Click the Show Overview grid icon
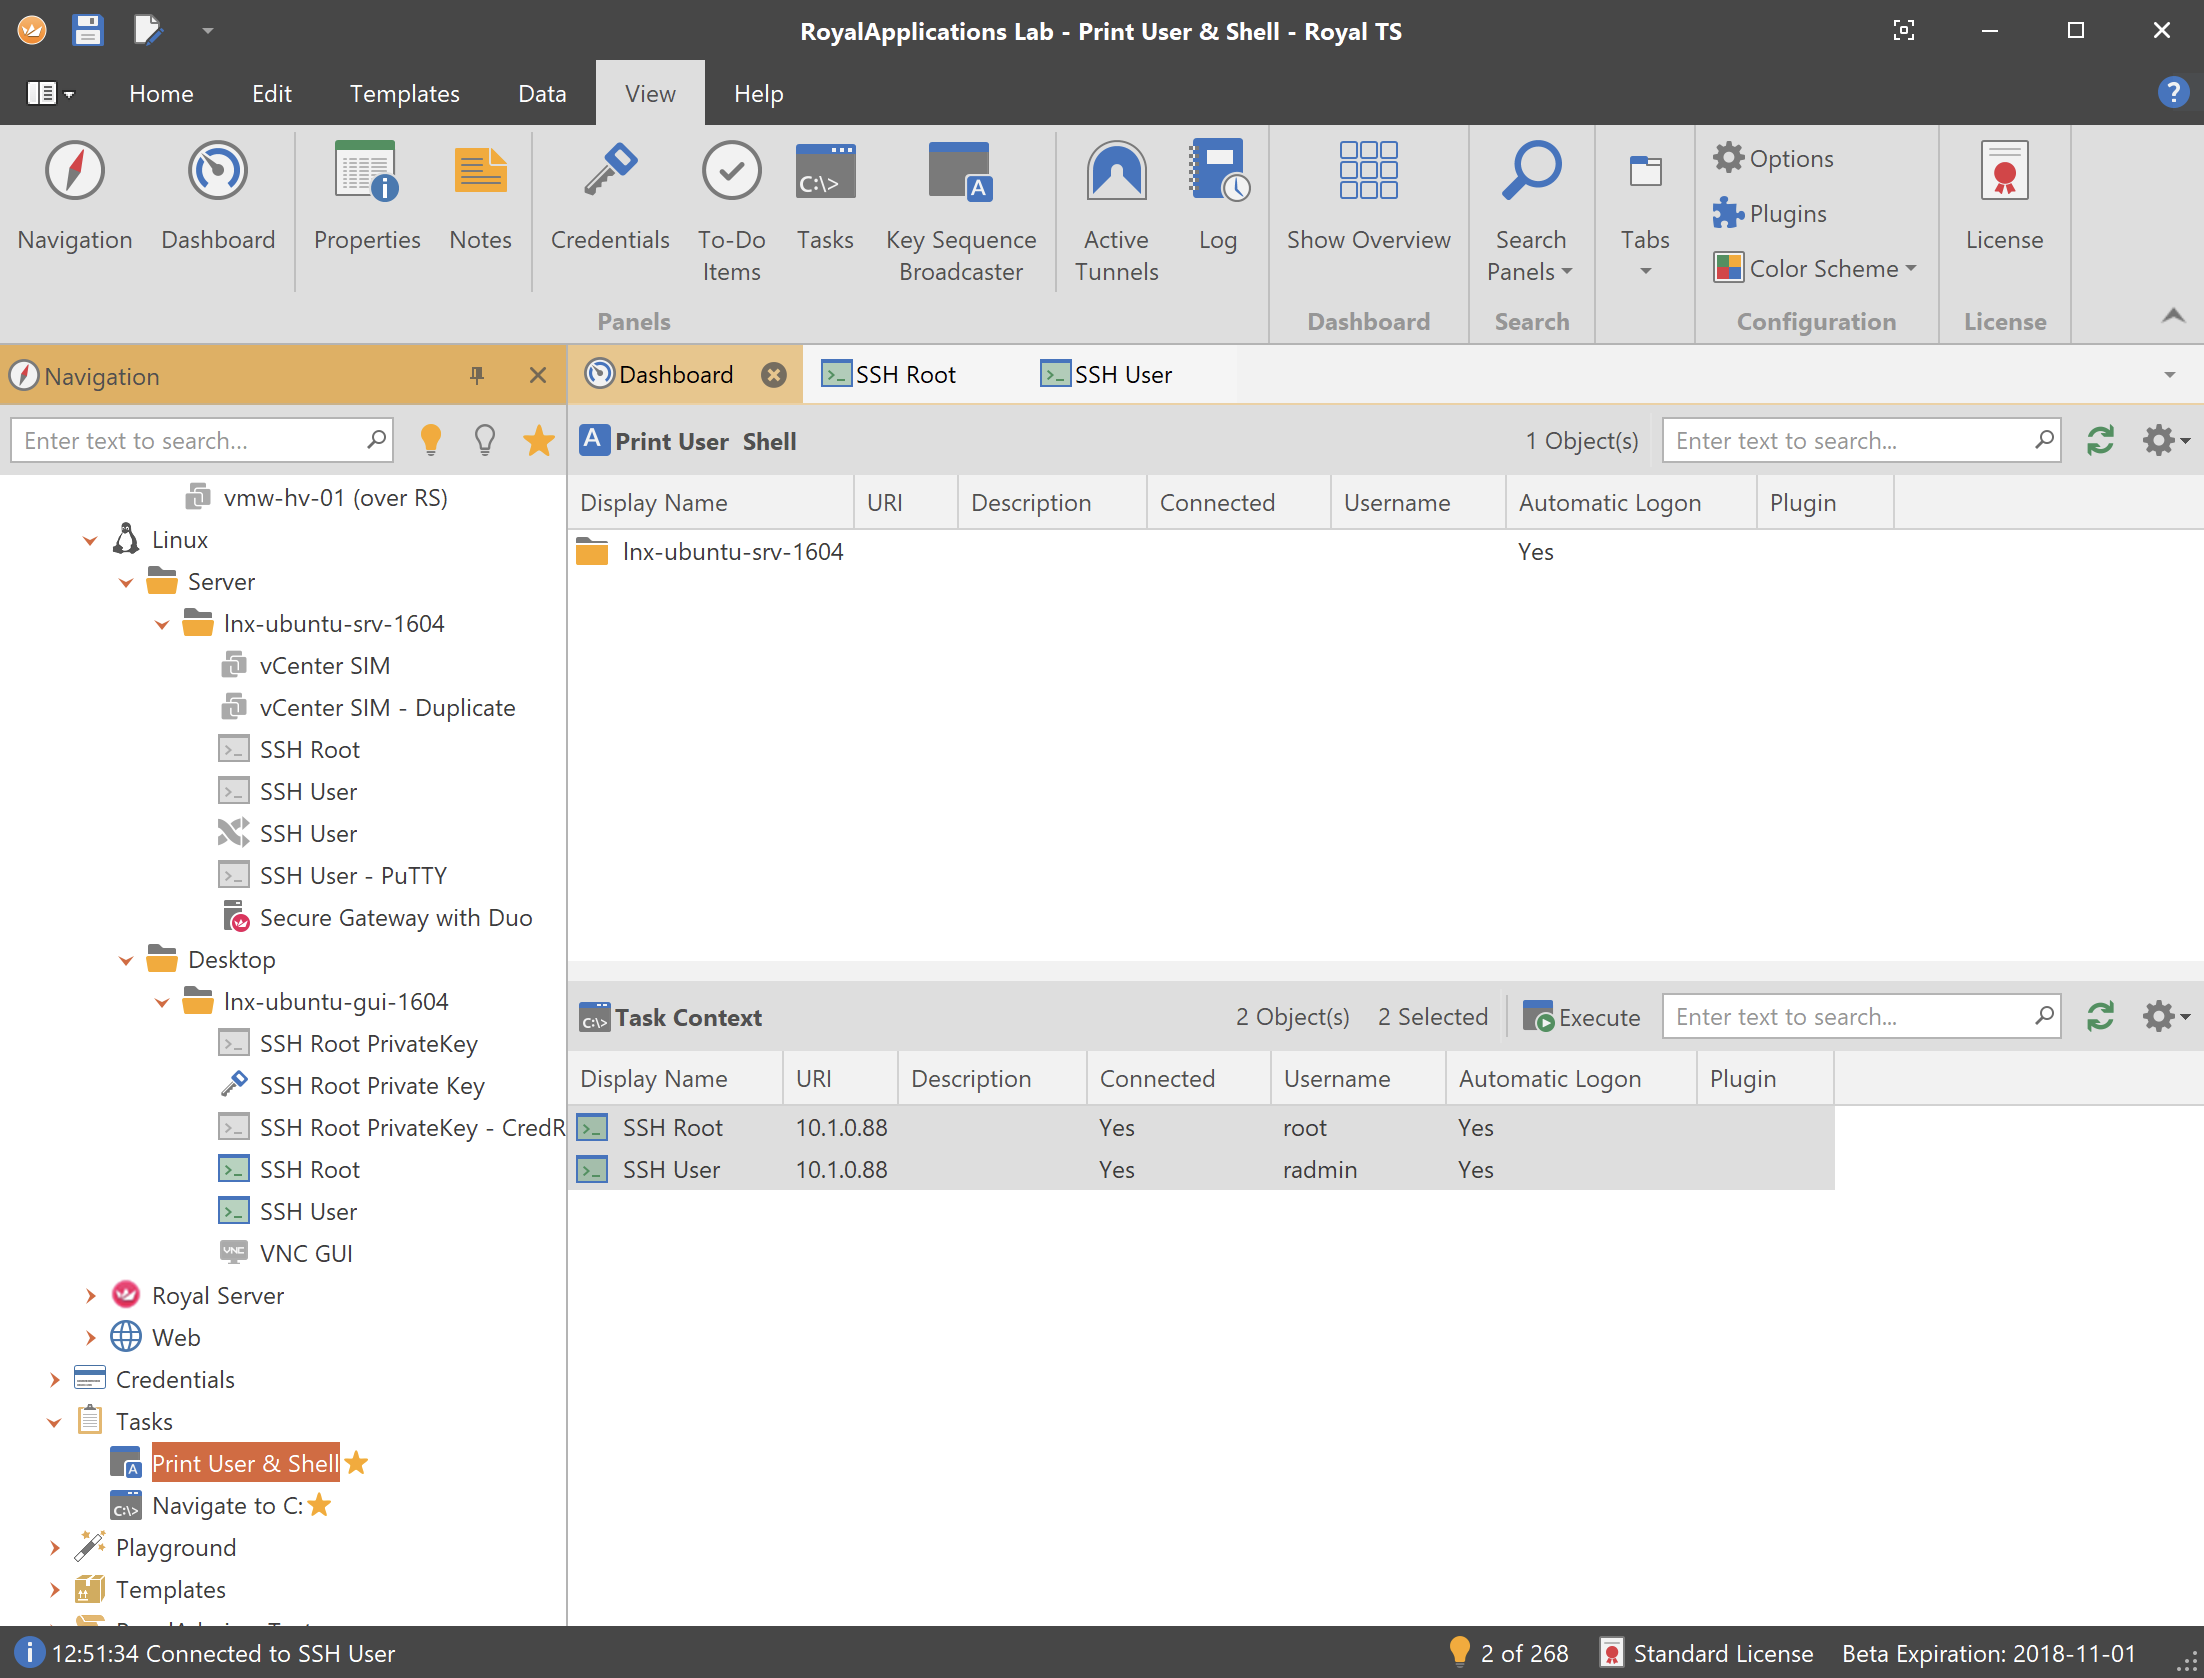The height and width of the screenshot is (1678, 2204). click(1368, 172)
